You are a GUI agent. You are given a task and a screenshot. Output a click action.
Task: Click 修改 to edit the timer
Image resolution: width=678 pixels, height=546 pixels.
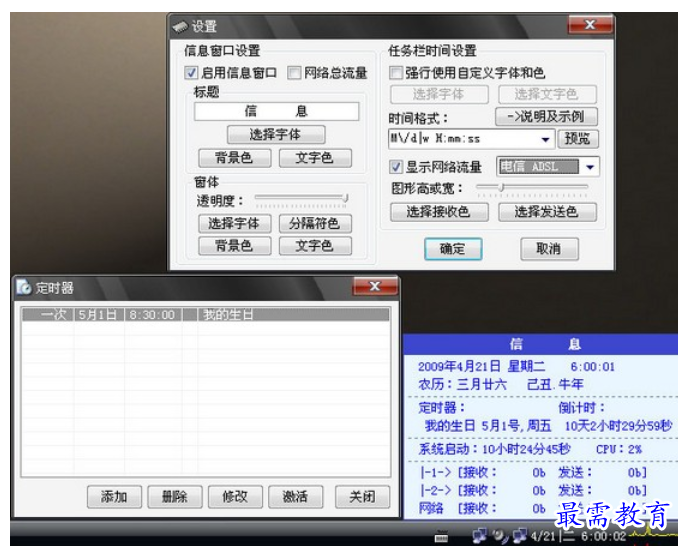(235, 497)
